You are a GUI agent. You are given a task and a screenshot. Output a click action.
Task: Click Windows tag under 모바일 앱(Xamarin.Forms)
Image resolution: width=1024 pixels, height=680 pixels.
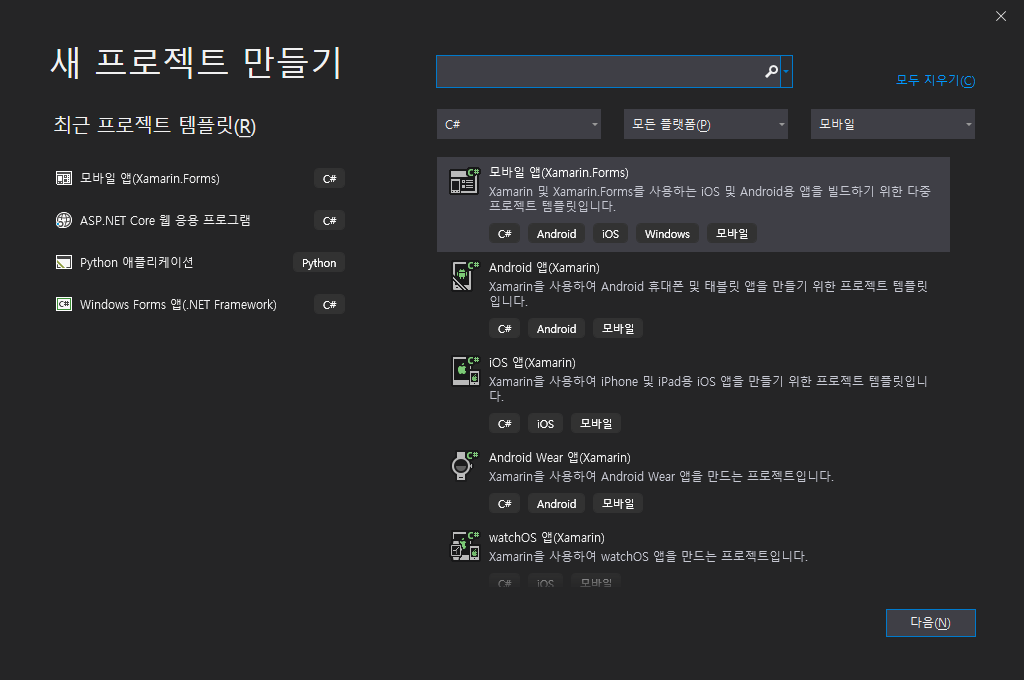point(667,234)
